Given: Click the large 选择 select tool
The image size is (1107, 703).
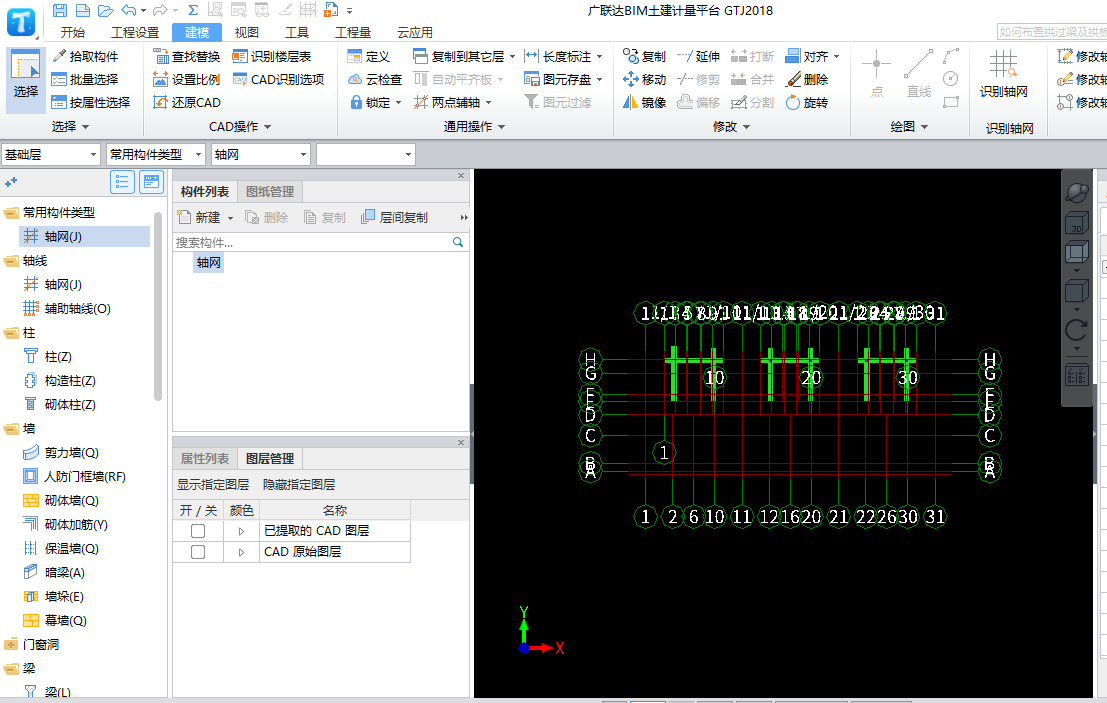Looking at the screenshot, I should [26, 81].
